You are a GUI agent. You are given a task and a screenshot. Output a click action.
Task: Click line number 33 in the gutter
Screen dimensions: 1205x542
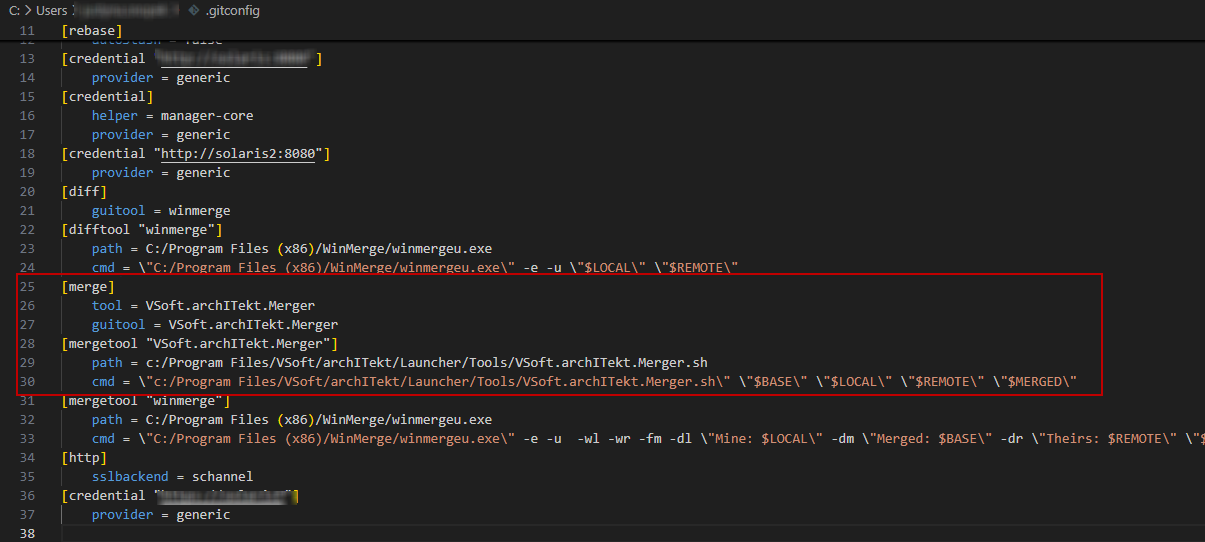click(27, 438)
